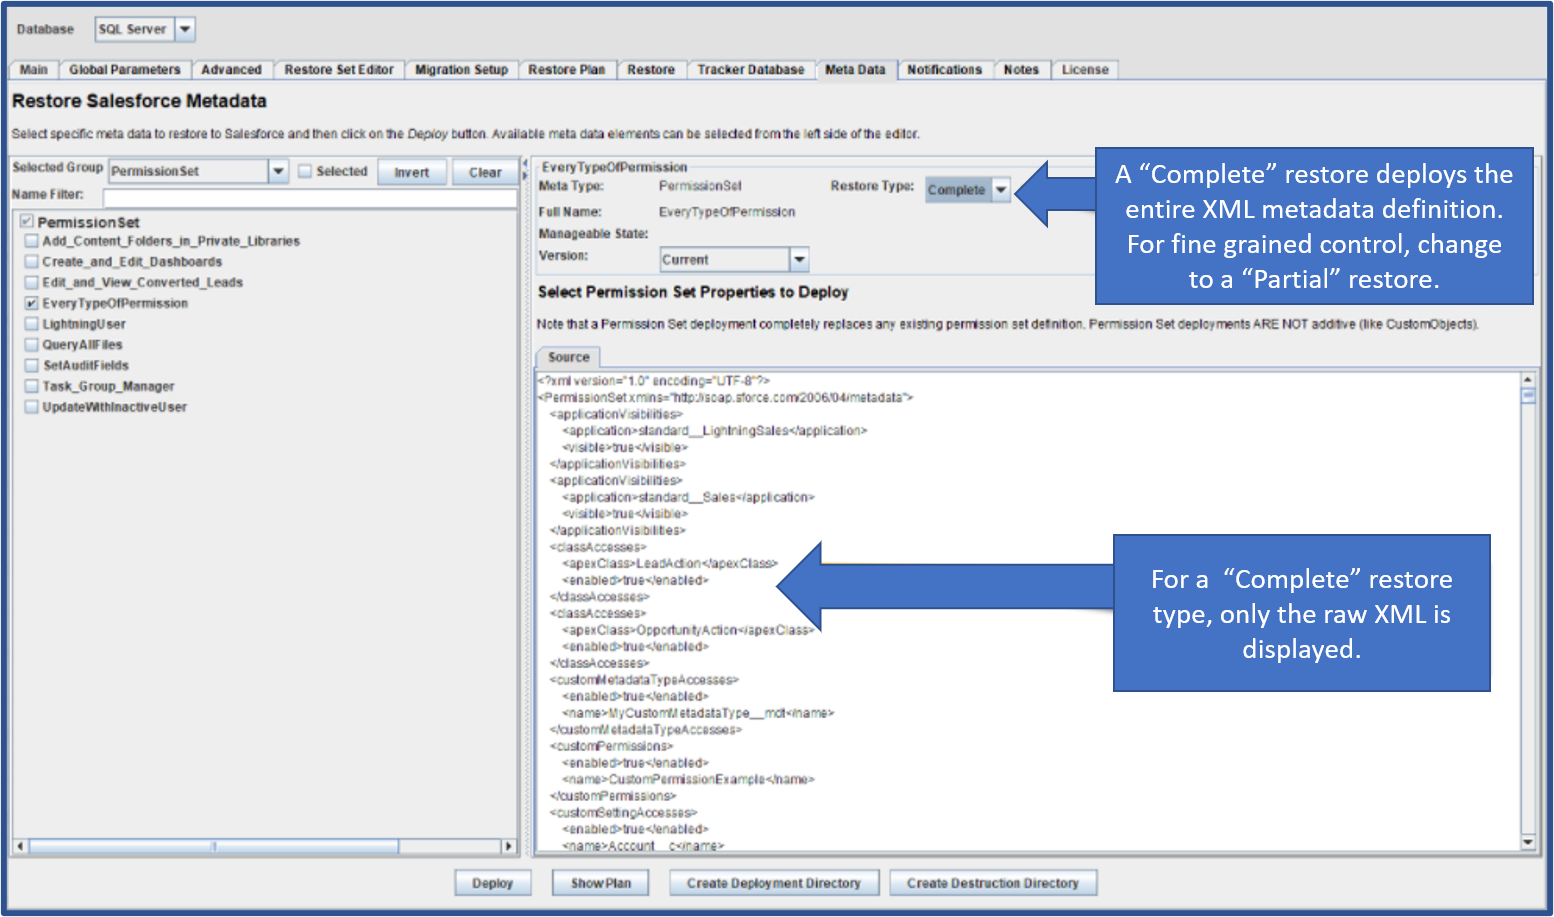Click the scroll up arrow of XML source
The width and height of the screenshot is (1554, 917).
[1528, 380]
